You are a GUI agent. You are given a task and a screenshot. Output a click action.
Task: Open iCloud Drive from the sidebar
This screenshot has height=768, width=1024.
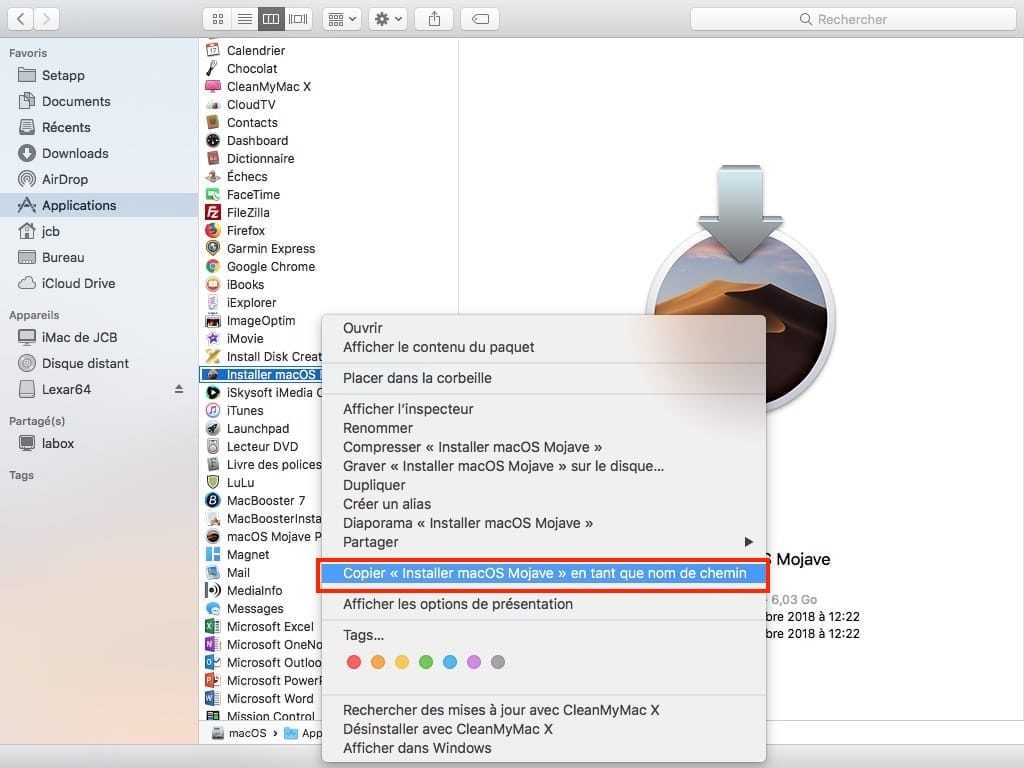click(x=78, y=283)
